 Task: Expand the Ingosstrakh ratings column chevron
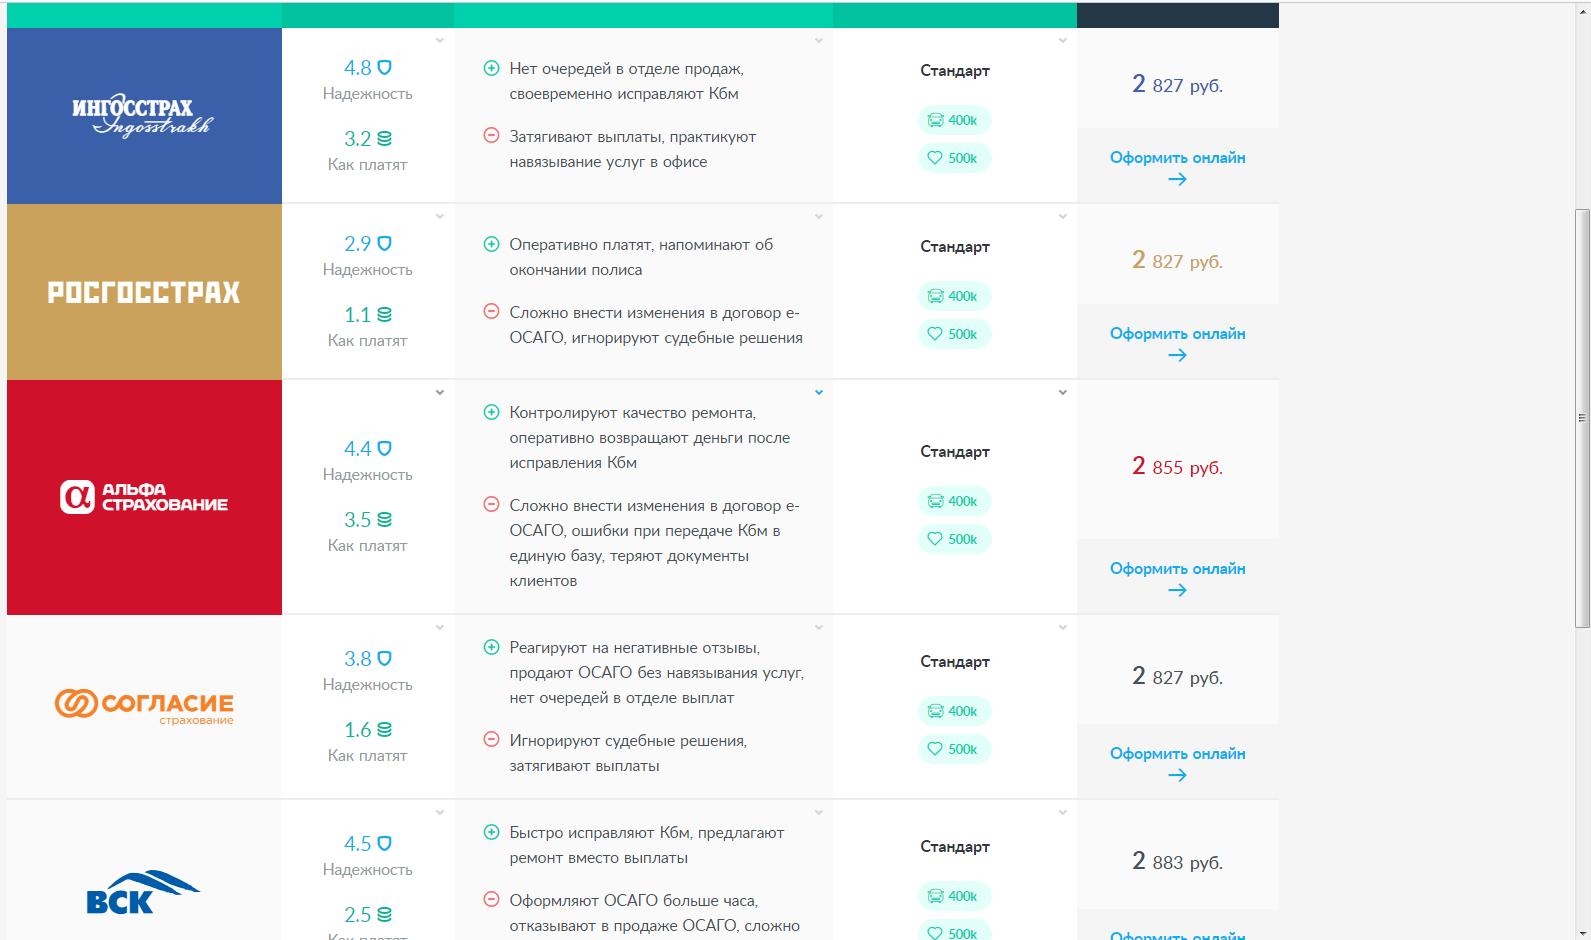tap(440, 41)
